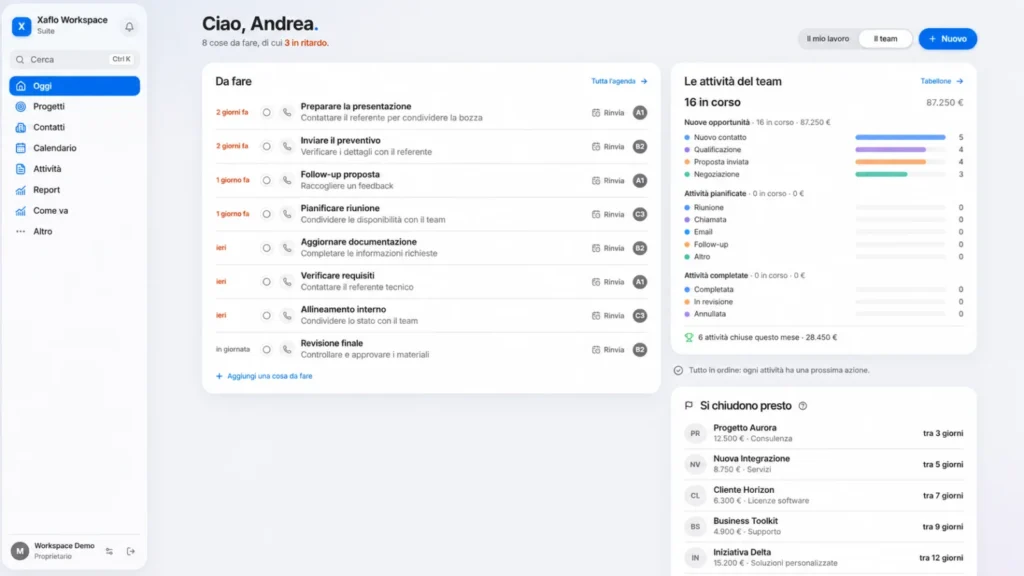The image size is (1024, 576).
Task: Open the notifications bell in sidebar header
Action: pos(129,27)
